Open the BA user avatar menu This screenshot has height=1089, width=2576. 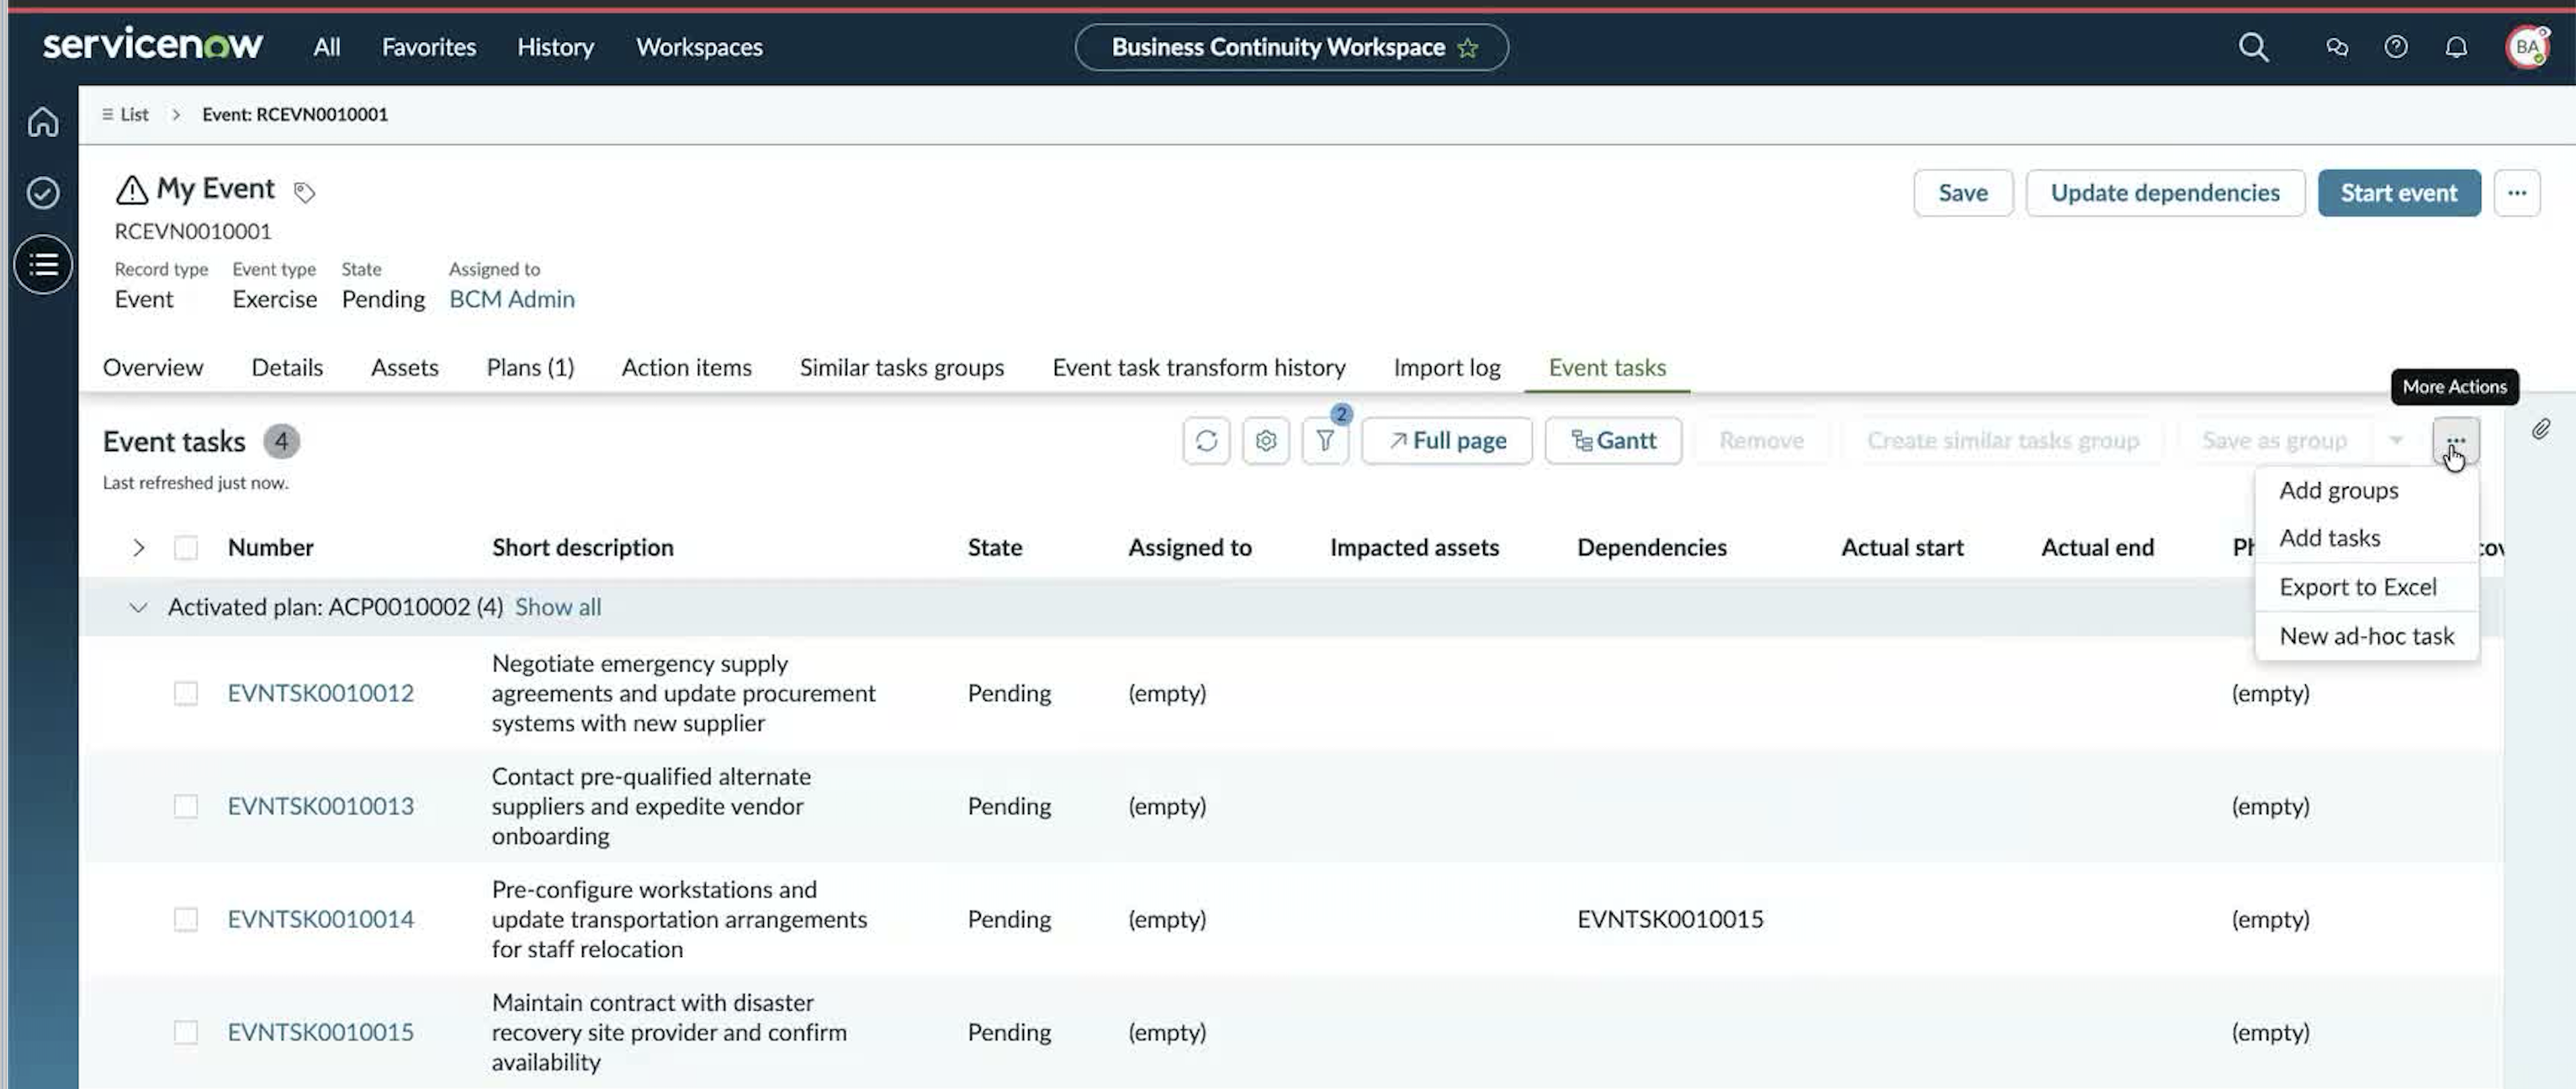pos(2527,47)
